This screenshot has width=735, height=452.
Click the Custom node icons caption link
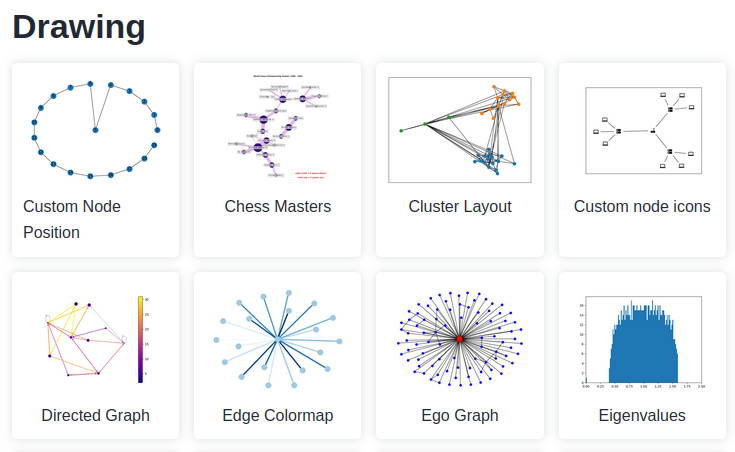point(642,207)
